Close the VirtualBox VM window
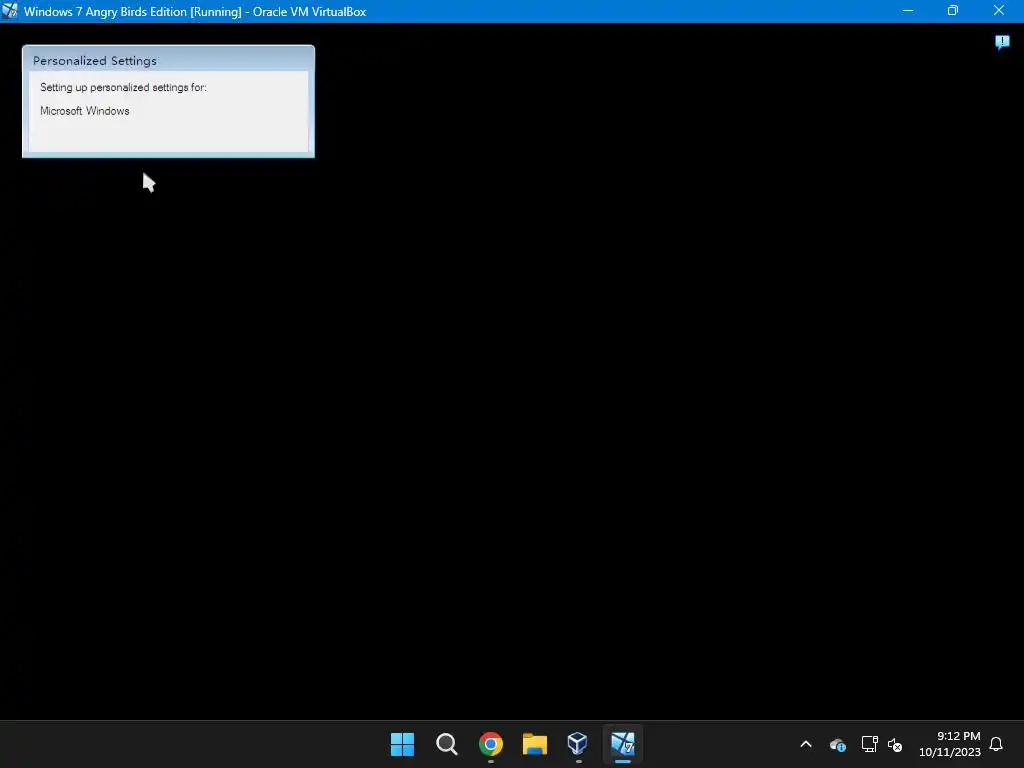The width and height of the screenshot is (1024, 768). point(999,11)
